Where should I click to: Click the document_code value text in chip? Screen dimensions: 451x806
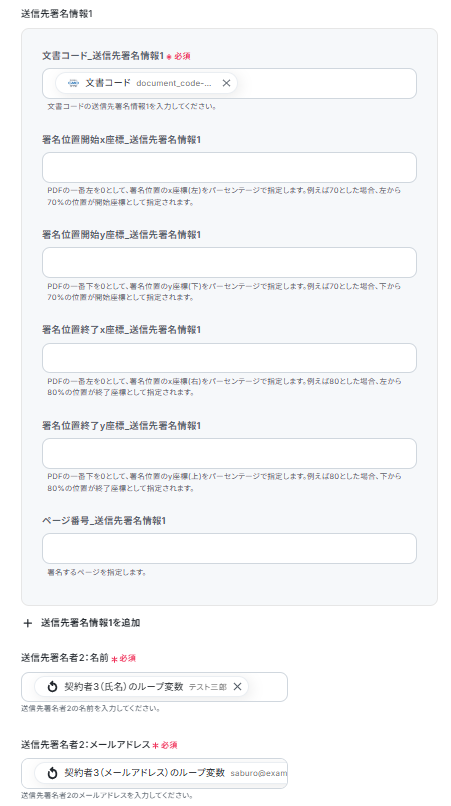click(174, 83)
